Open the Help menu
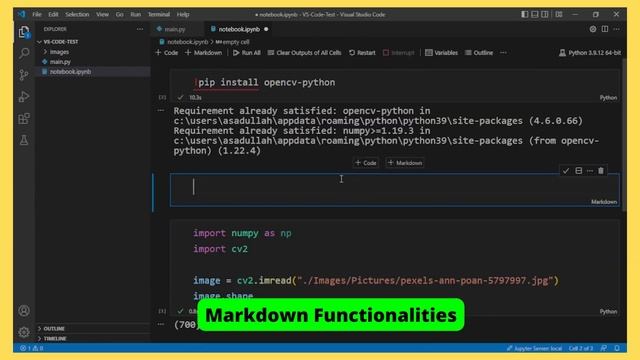This screenshot has width=640, height=360. [x=183, y=14]
